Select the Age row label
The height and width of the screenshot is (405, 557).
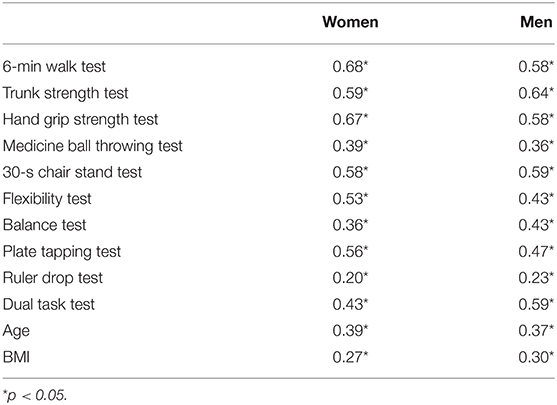click(x=16, y=331)
